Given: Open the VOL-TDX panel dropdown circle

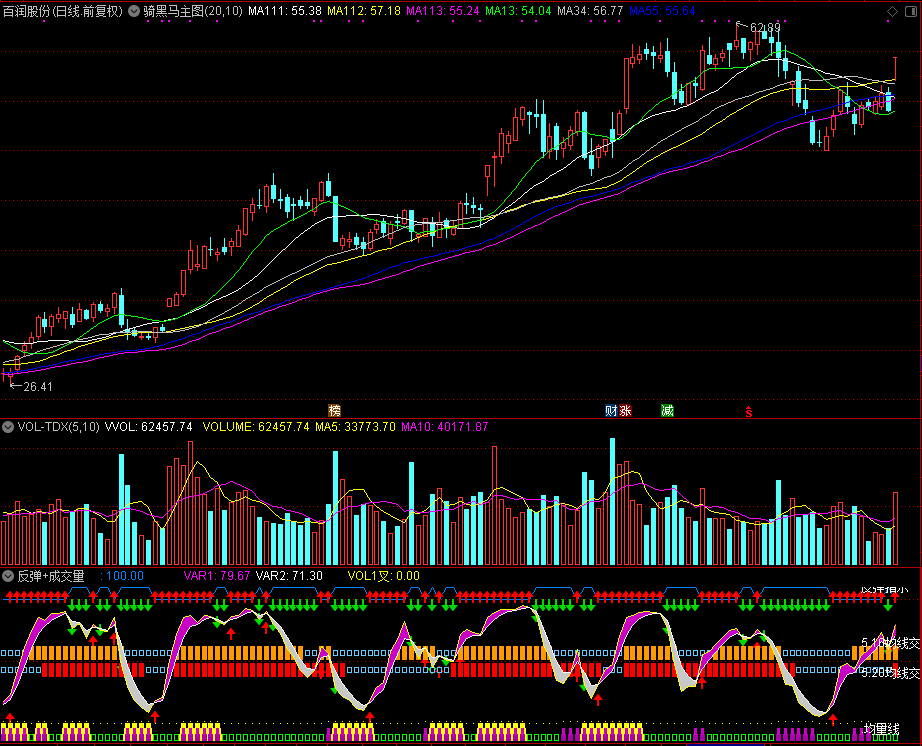Looking at the screenshot, I should [8, 427].
